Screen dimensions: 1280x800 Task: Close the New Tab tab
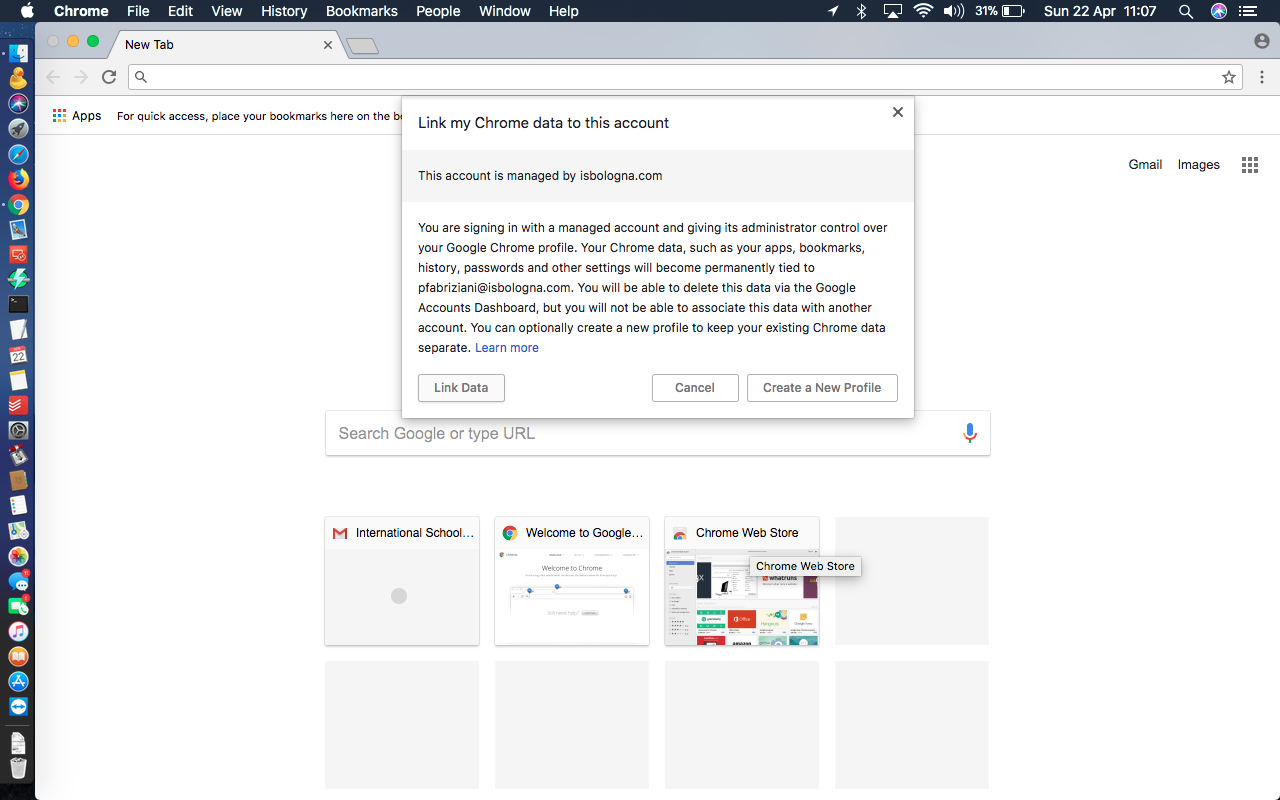(x=328, y=45)
